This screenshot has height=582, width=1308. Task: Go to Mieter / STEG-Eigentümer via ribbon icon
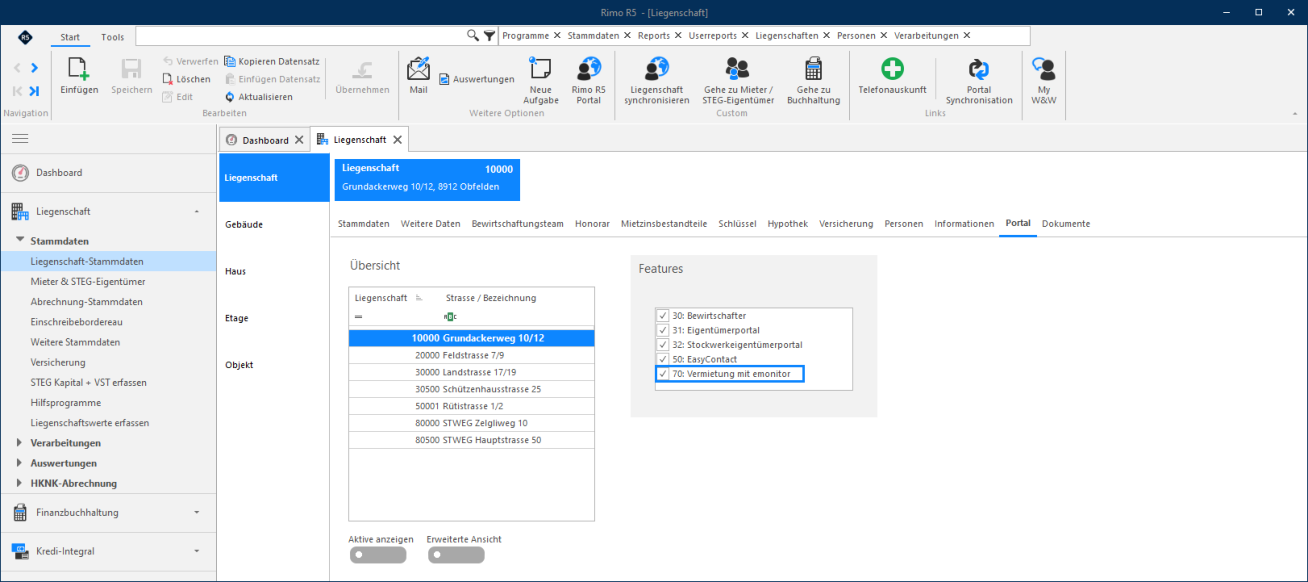[738, 67]
